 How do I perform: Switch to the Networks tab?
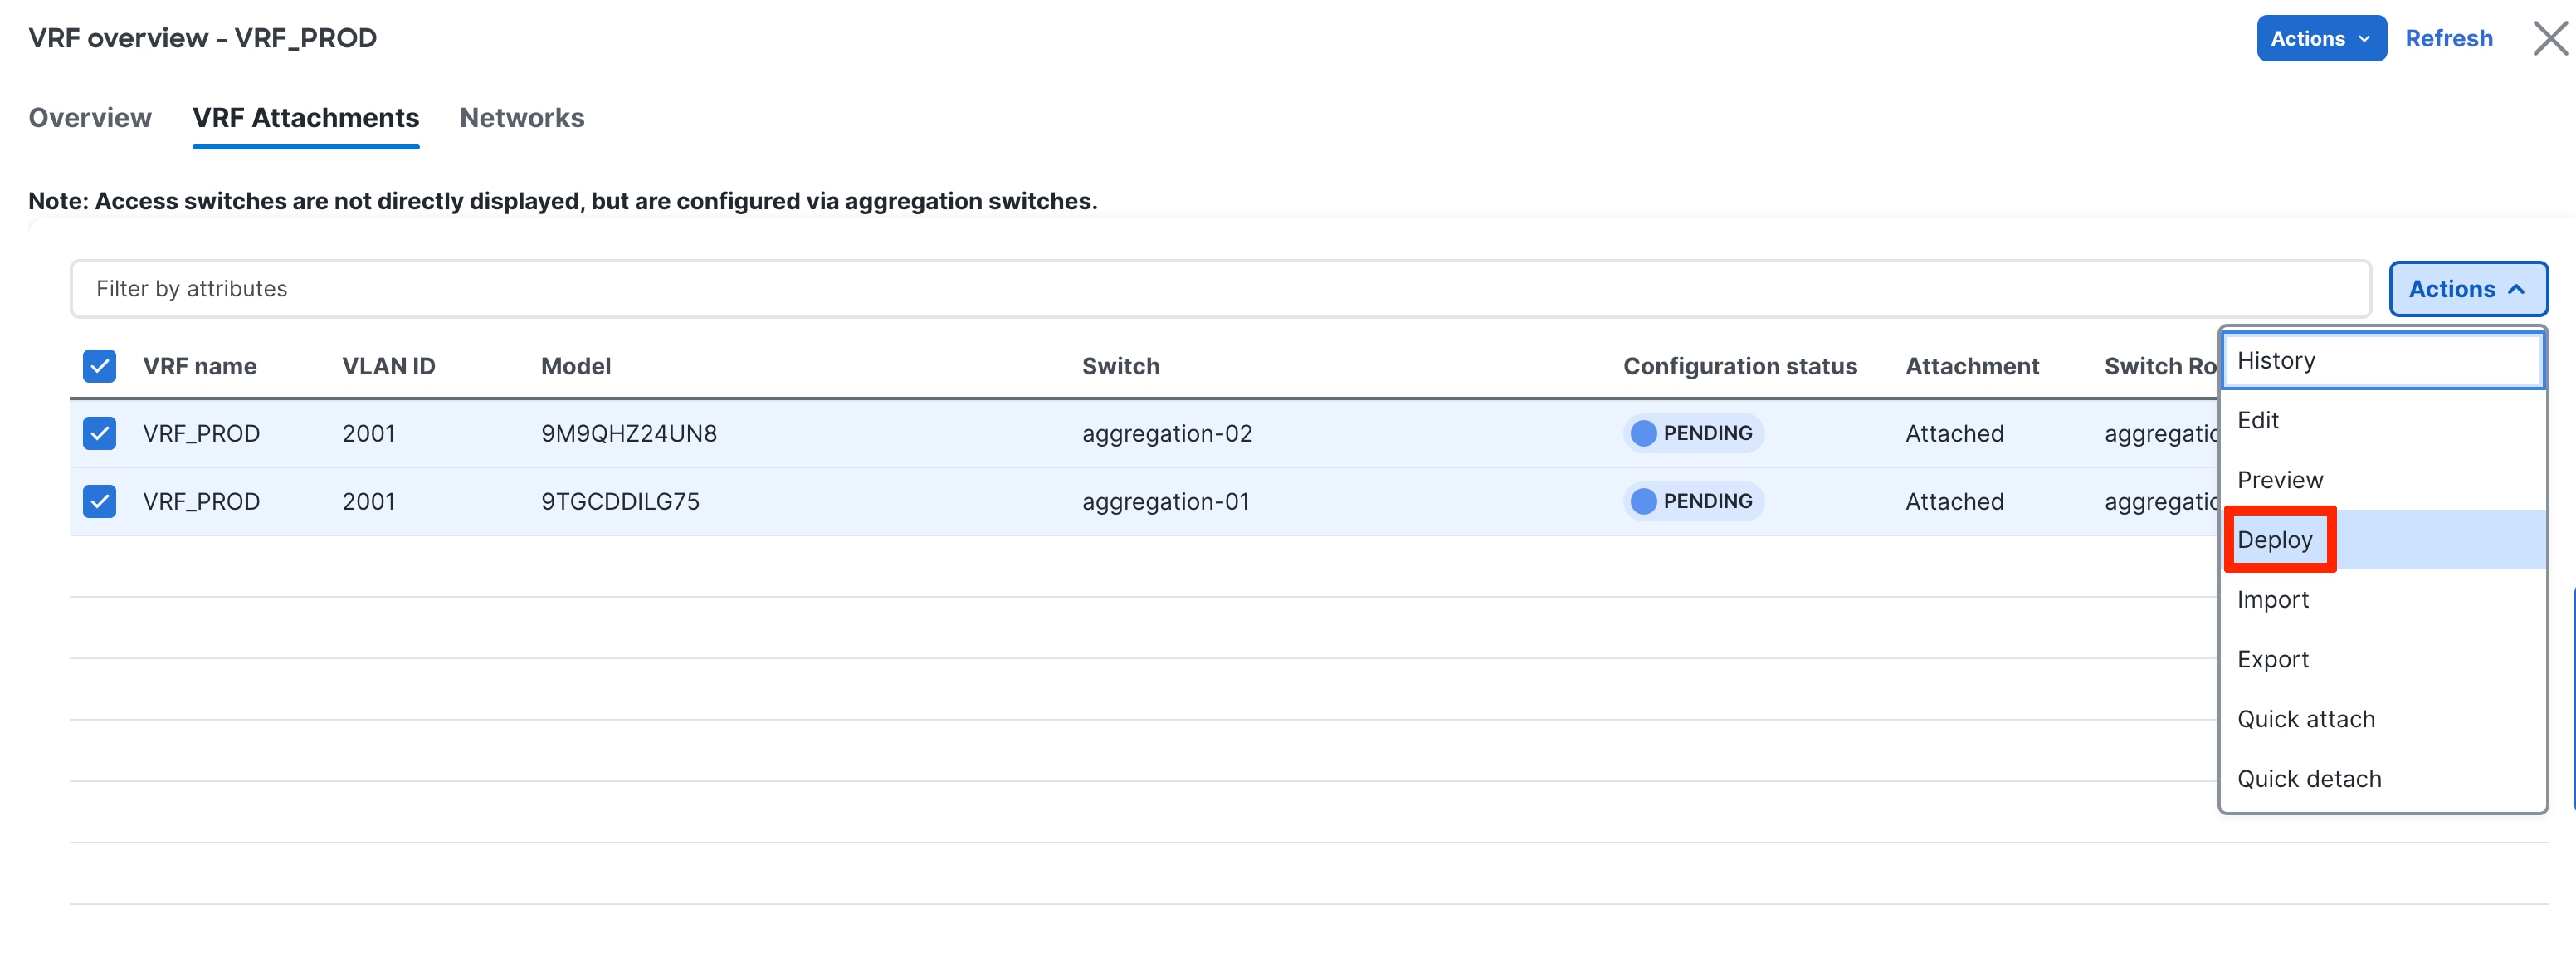coord(521,117)
